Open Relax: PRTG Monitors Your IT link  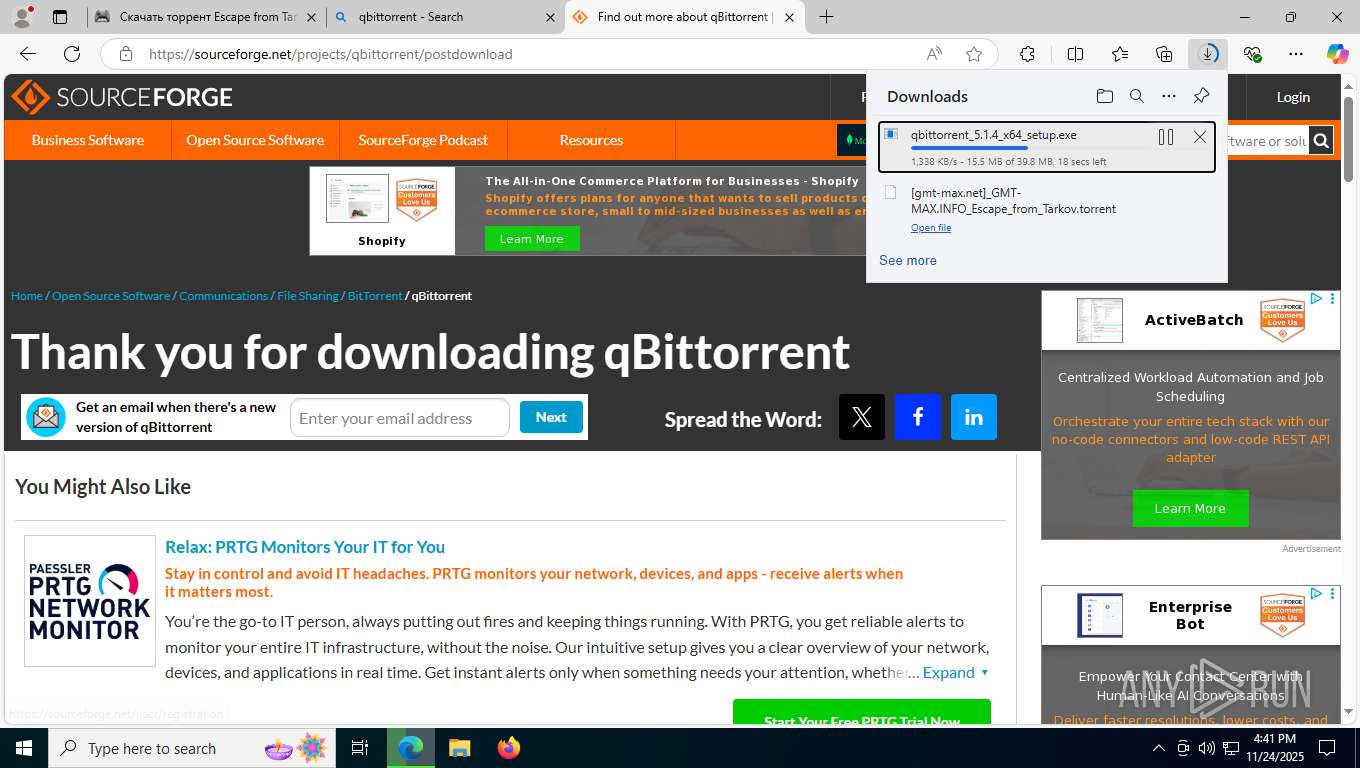[305, 547]
